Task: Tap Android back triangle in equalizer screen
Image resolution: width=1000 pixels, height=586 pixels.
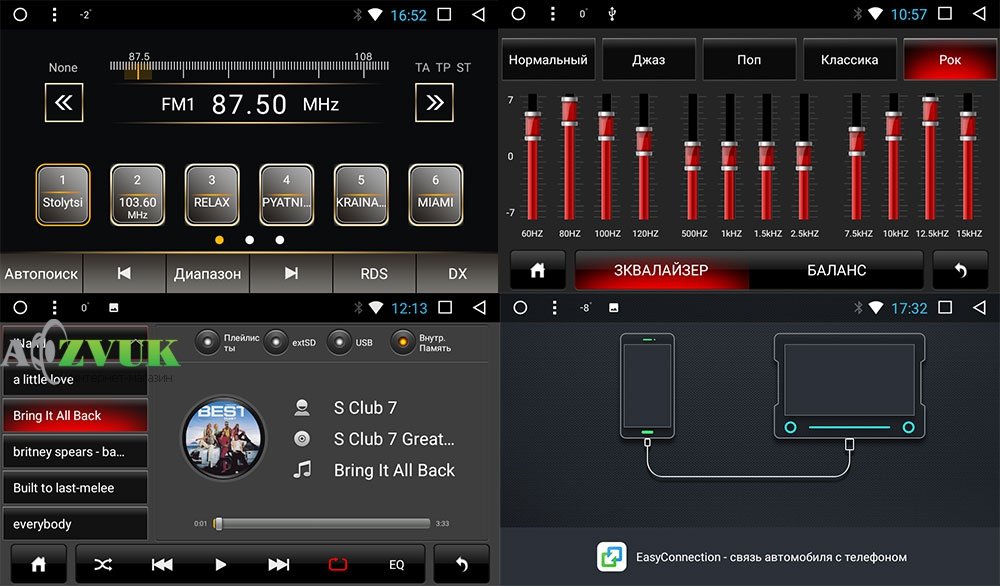Action: coord(979,13)
